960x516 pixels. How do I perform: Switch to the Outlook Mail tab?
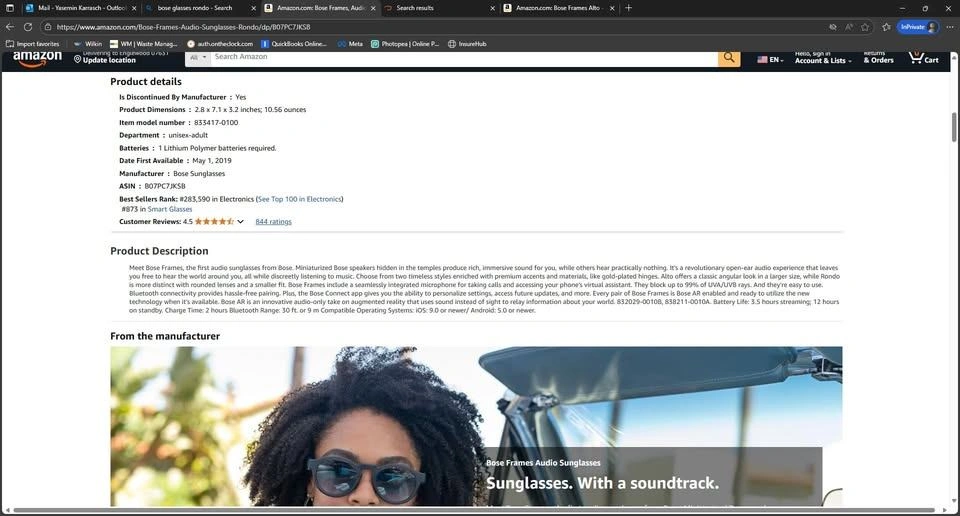[75, 8]
